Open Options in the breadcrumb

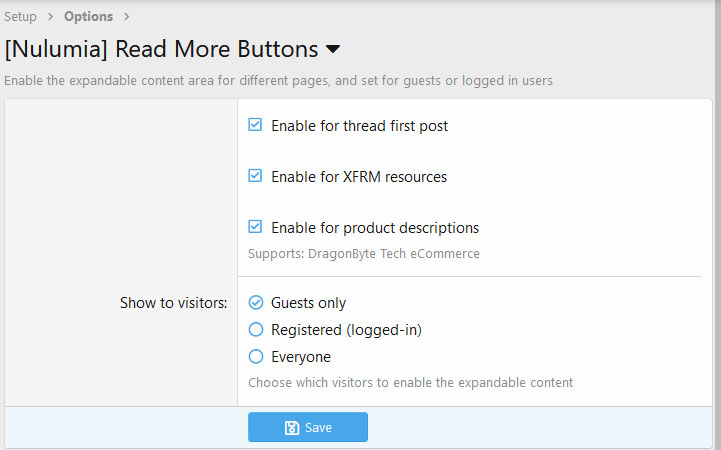tap(88, 16)
